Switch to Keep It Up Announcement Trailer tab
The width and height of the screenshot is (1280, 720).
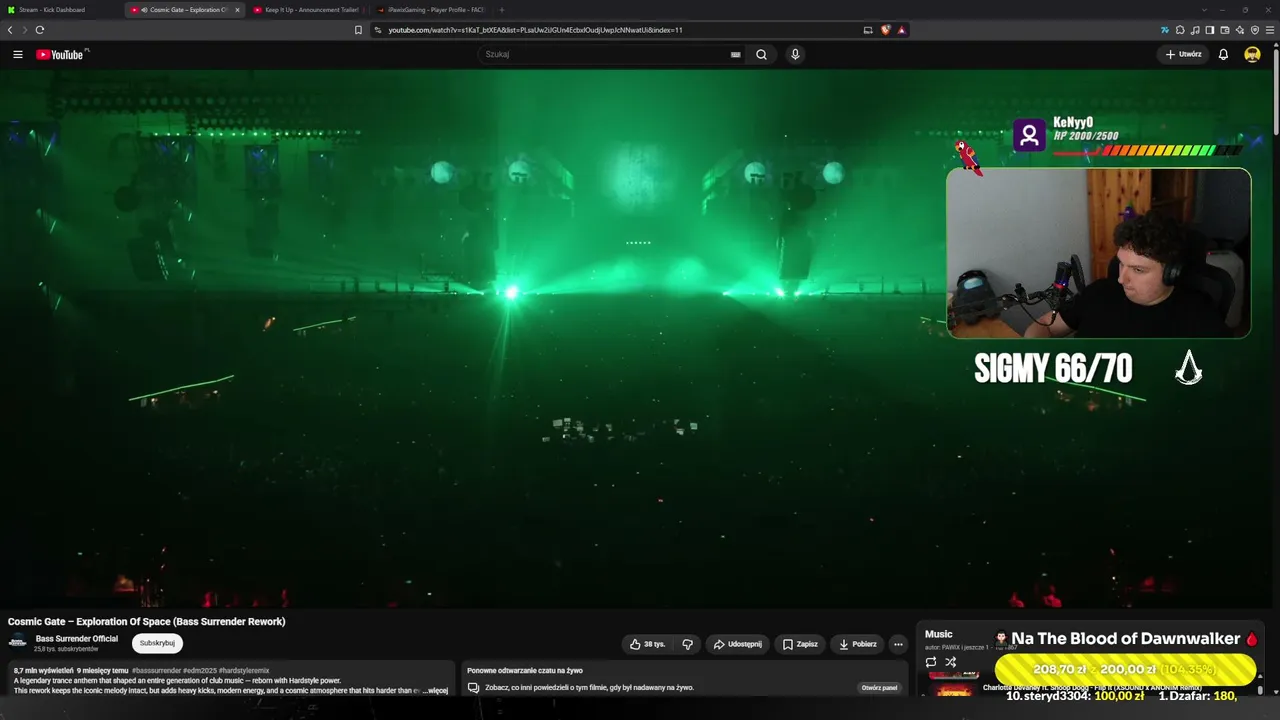point(305,10)
